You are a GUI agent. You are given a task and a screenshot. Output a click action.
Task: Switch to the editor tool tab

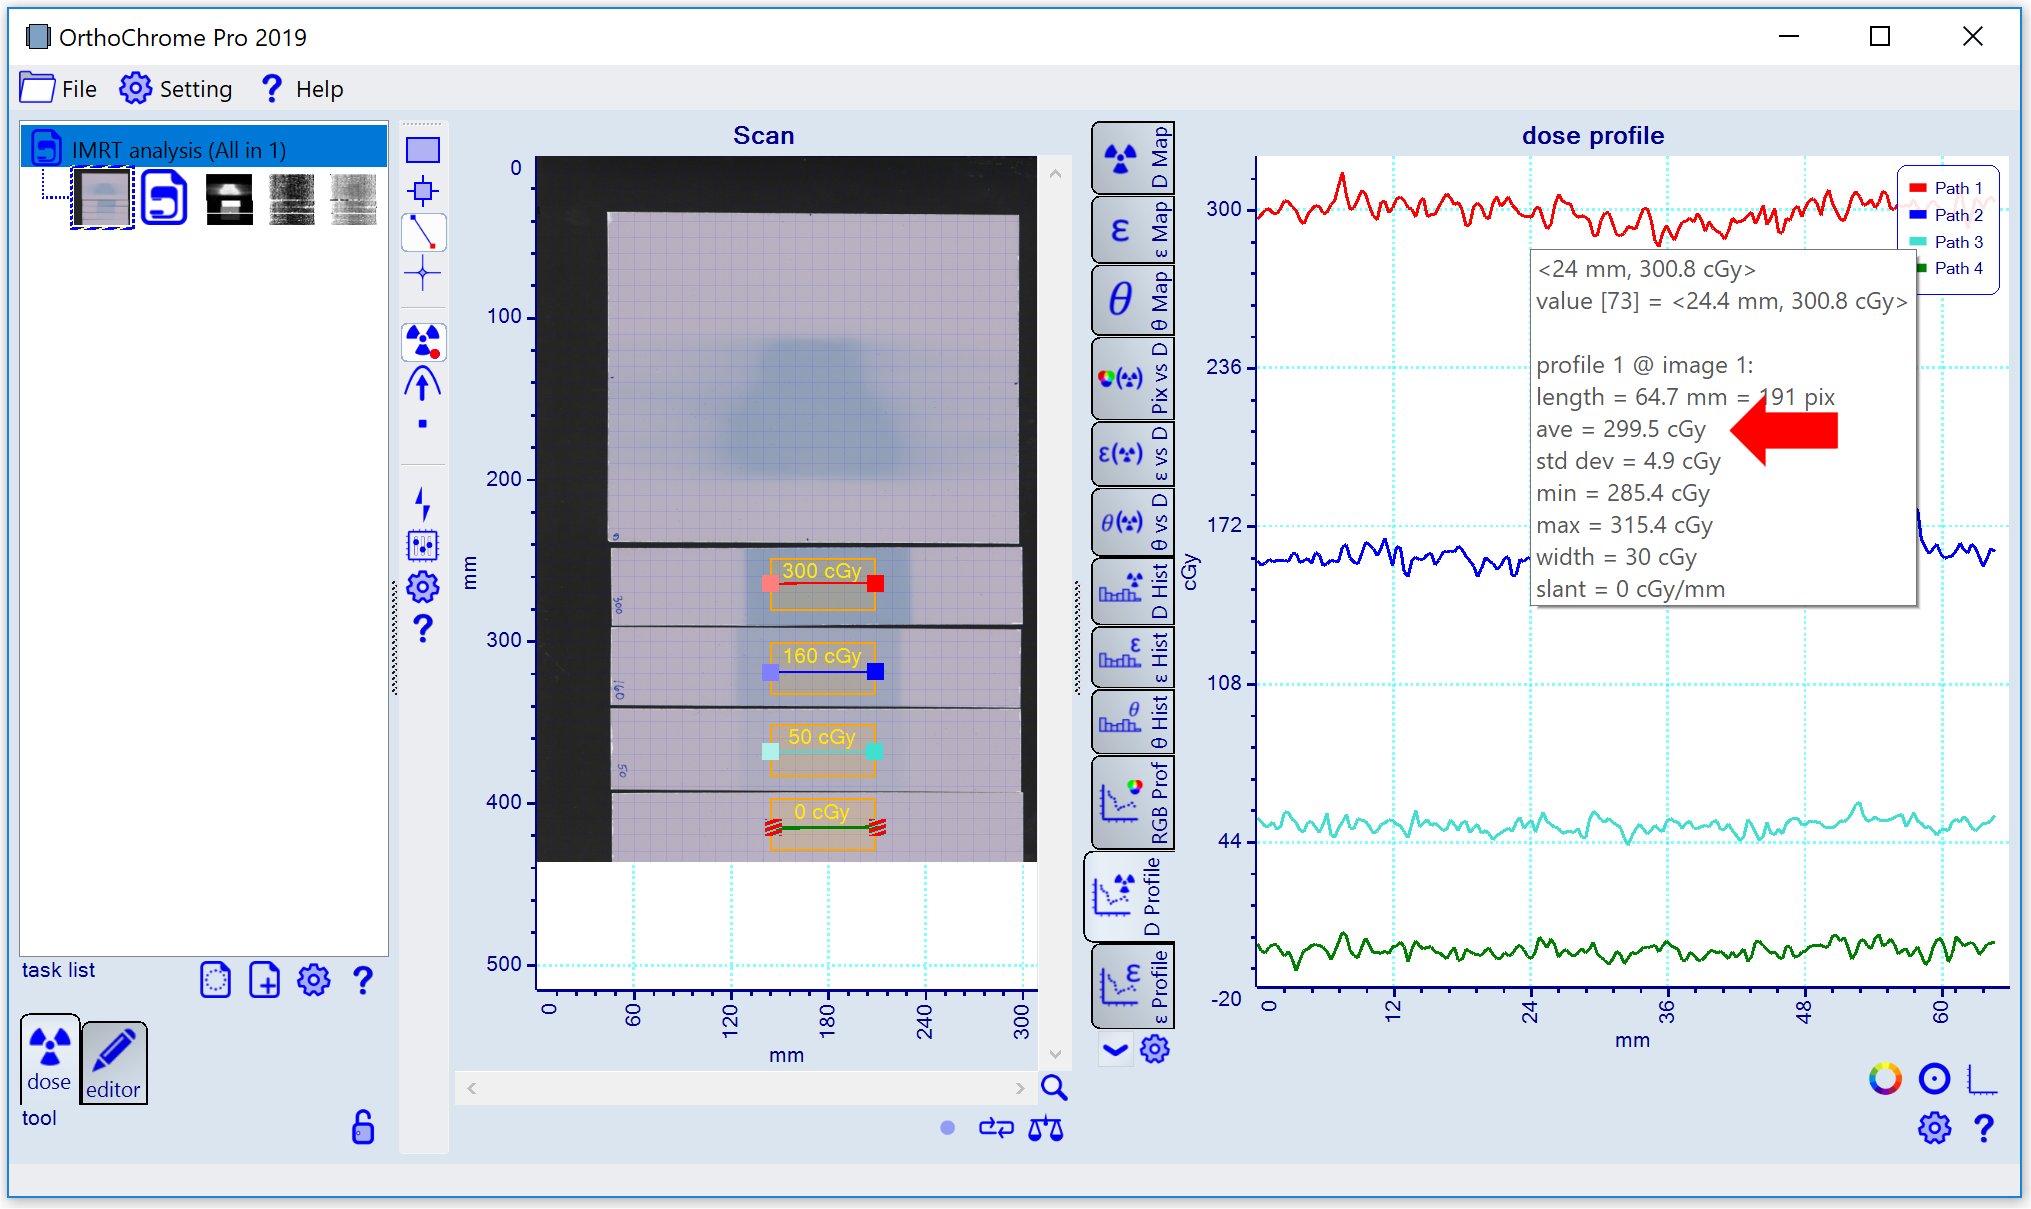[x=113, y=1062]
